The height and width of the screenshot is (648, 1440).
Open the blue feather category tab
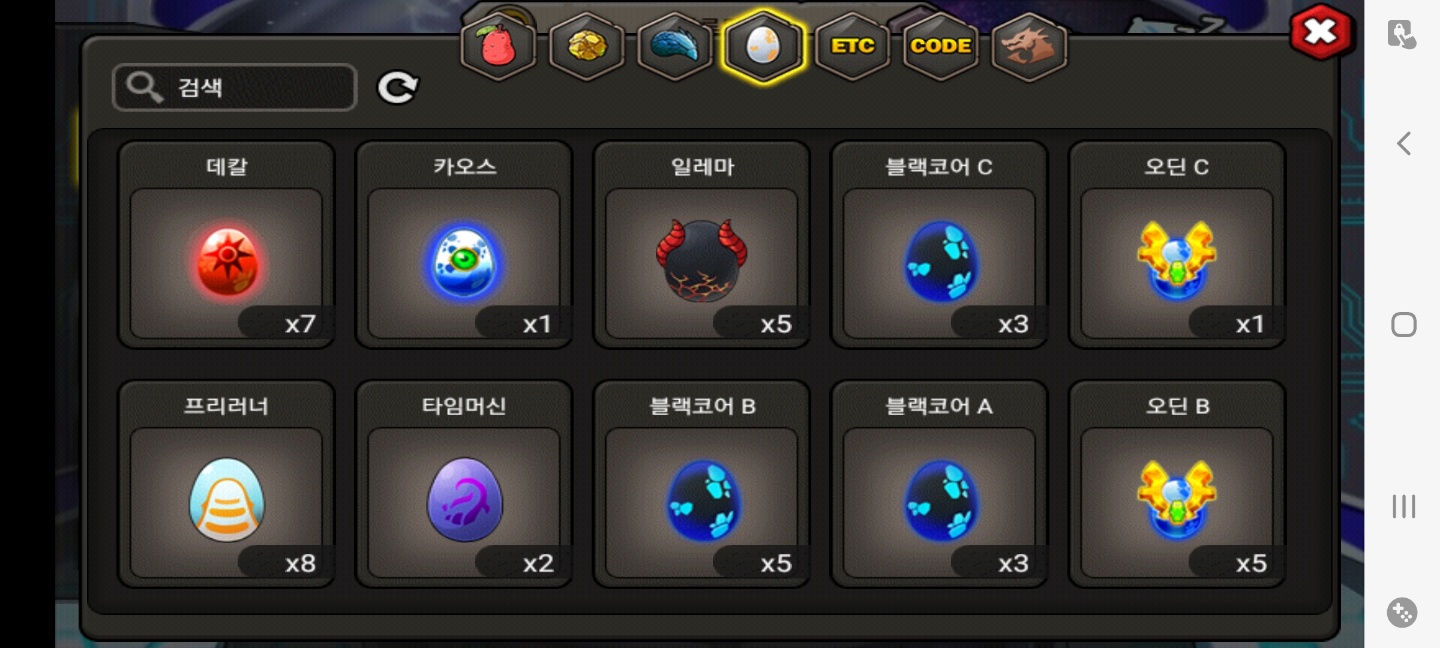coord(675,46)
